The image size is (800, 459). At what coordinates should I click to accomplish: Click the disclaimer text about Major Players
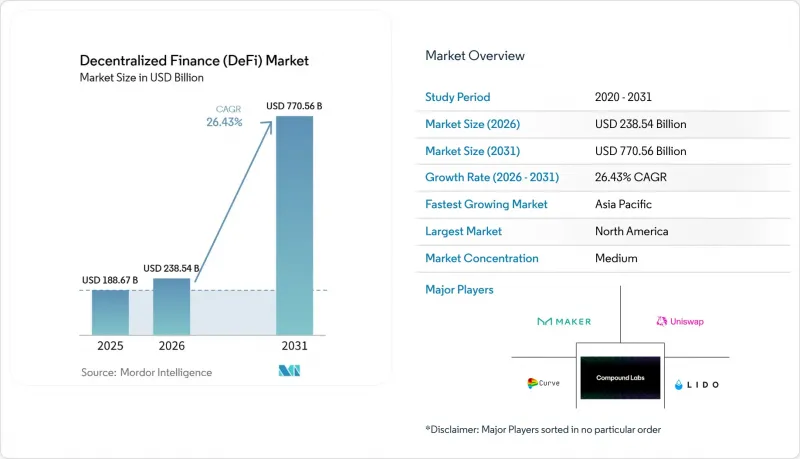click(543, 429)
